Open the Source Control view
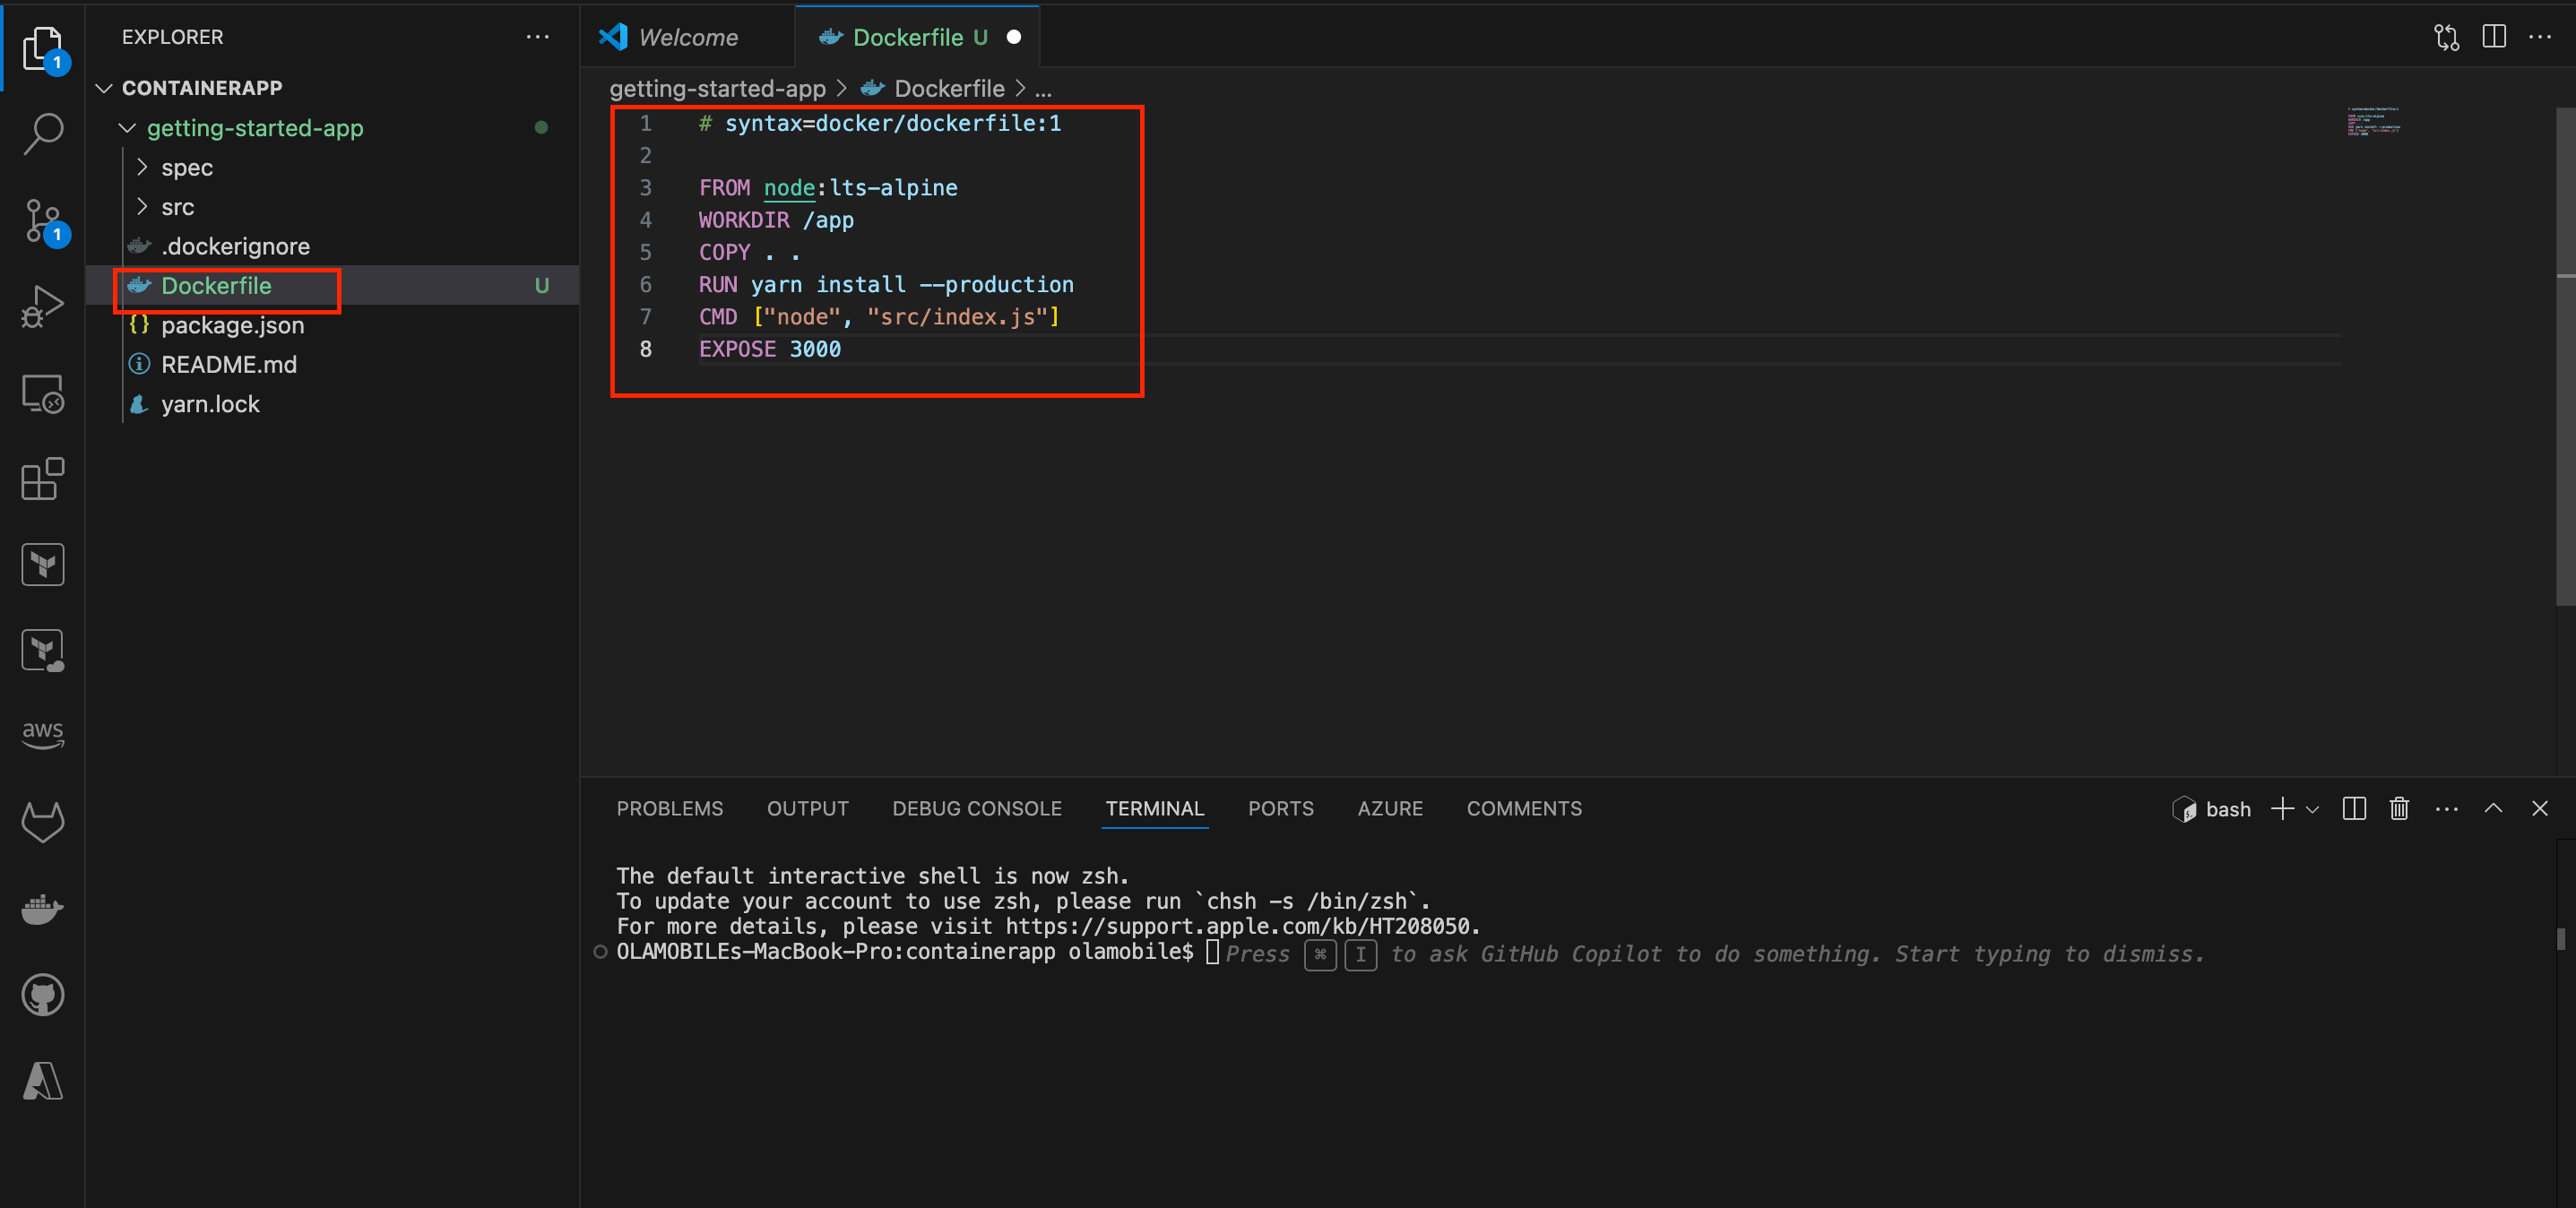 [x=43, y=220]
